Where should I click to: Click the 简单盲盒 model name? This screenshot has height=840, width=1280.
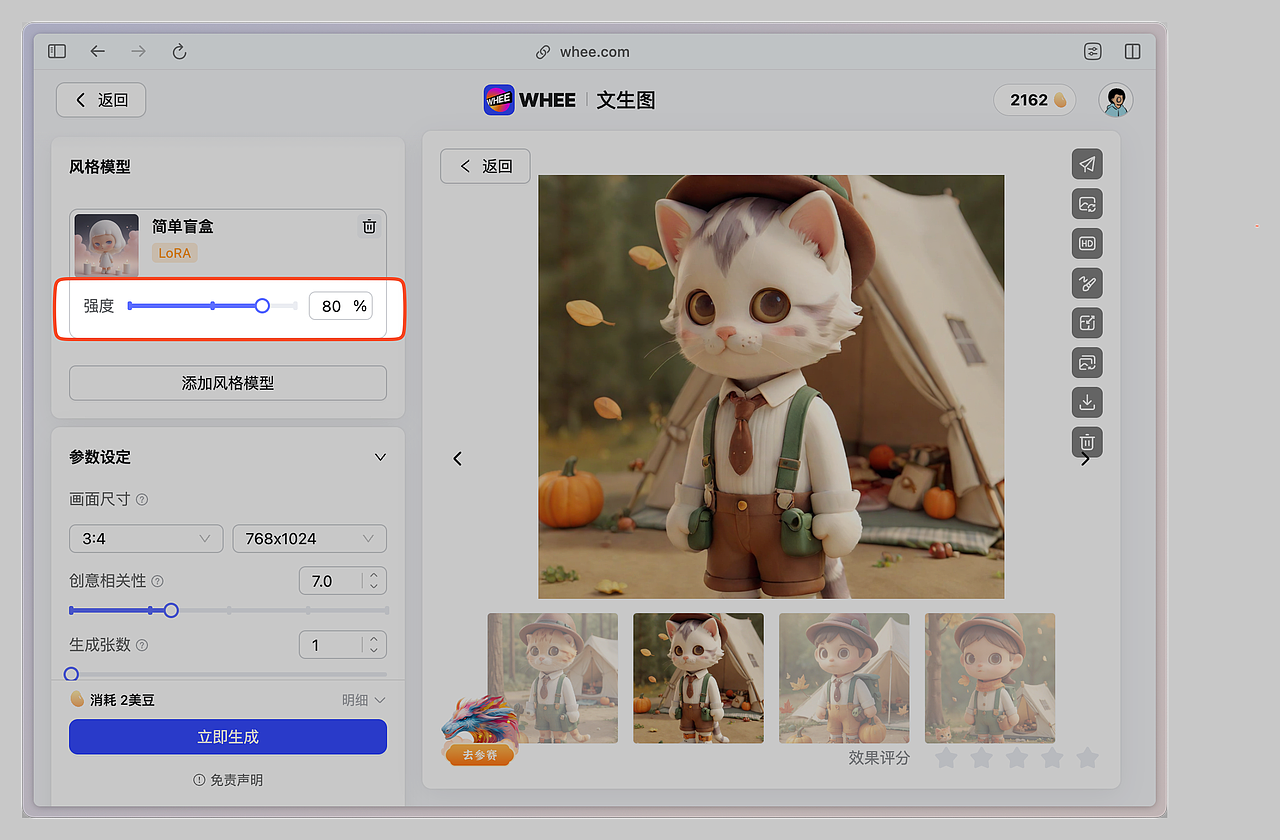(183, 226)
